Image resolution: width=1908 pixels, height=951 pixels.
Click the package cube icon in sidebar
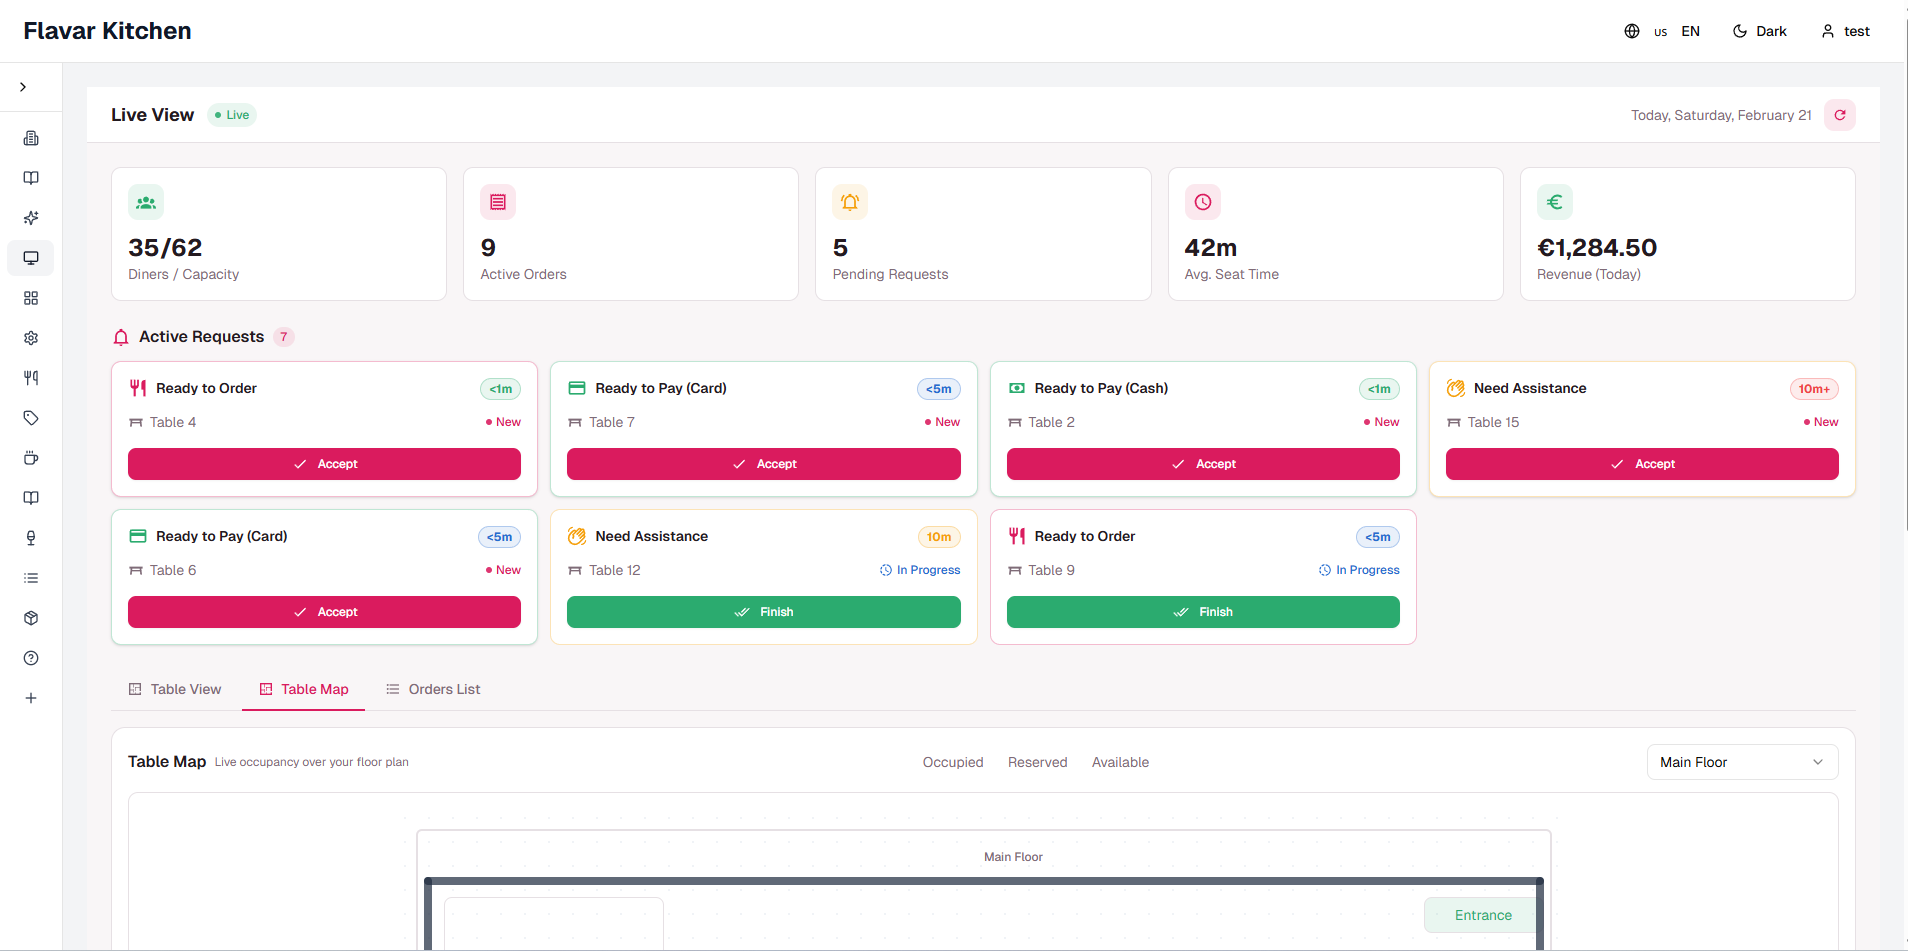tap(31, 618)
